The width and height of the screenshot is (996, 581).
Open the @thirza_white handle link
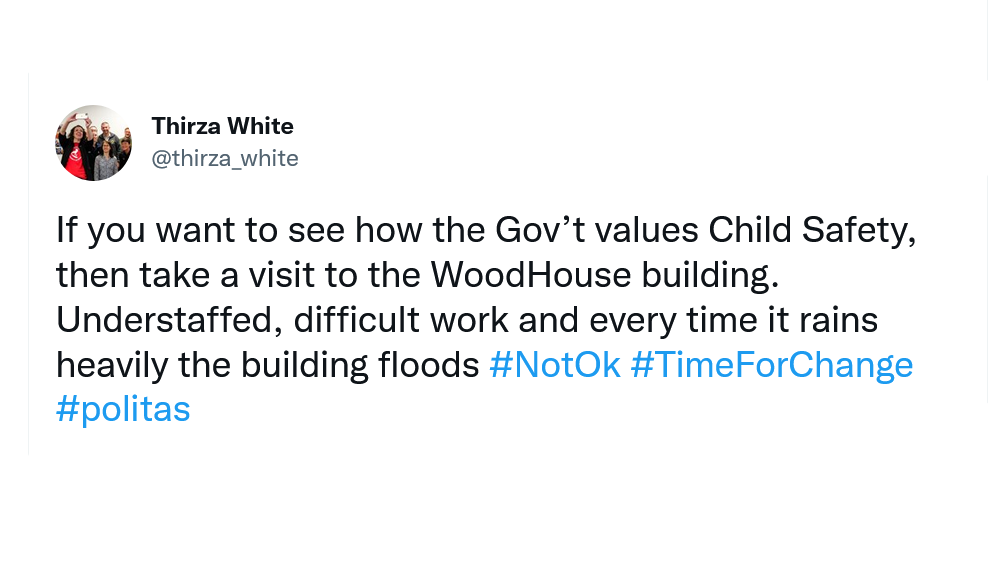click(x=225, y=158)
